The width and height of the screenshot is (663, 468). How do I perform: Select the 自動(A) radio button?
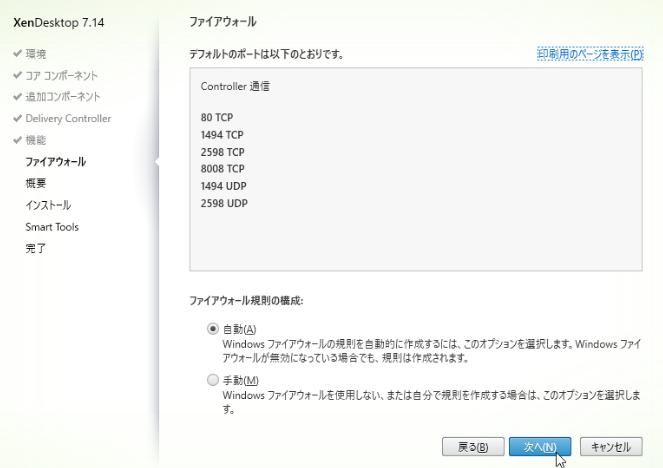pyautogui.click(x=213, y=328)
